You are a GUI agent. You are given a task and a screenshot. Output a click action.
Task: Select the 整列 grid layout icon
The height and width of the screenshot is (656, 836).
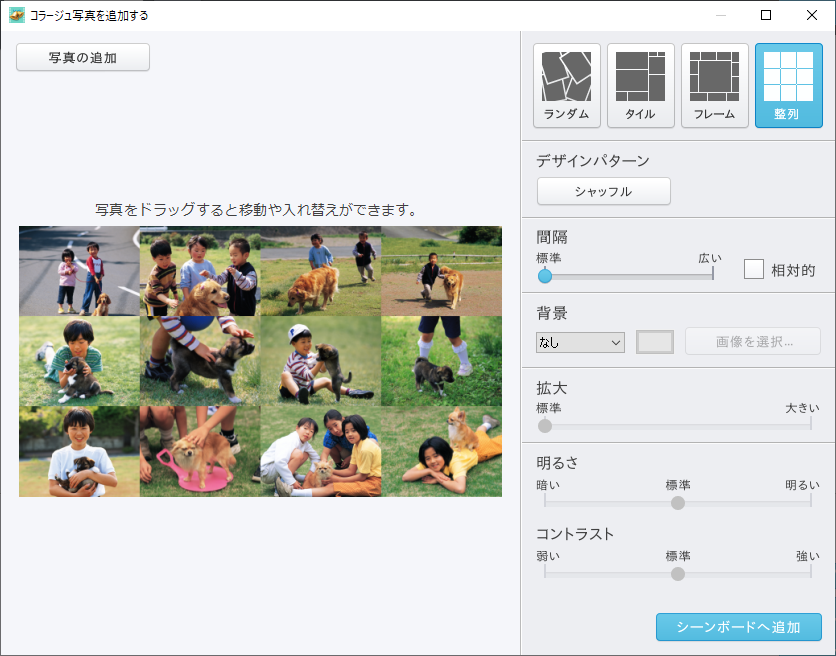point(788,85)
